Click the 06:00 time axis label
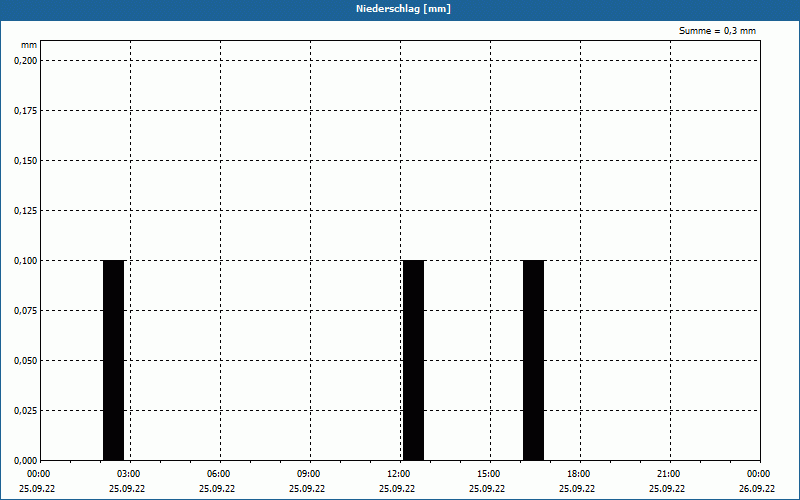Image resolution: width=800 pixels, height=500 pixels. tap(218, 474)
